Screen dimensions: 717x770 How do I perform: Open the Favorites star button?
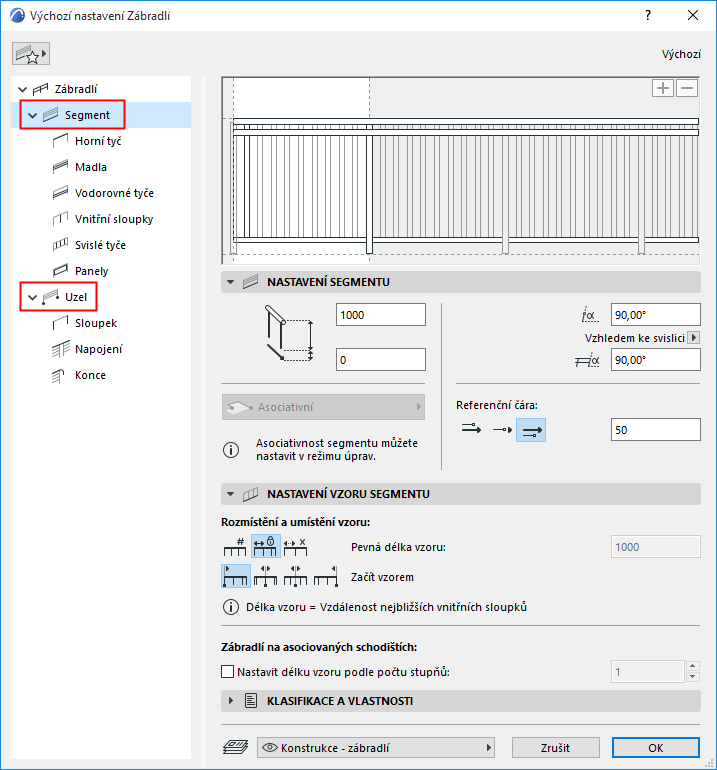pos(31,54)
